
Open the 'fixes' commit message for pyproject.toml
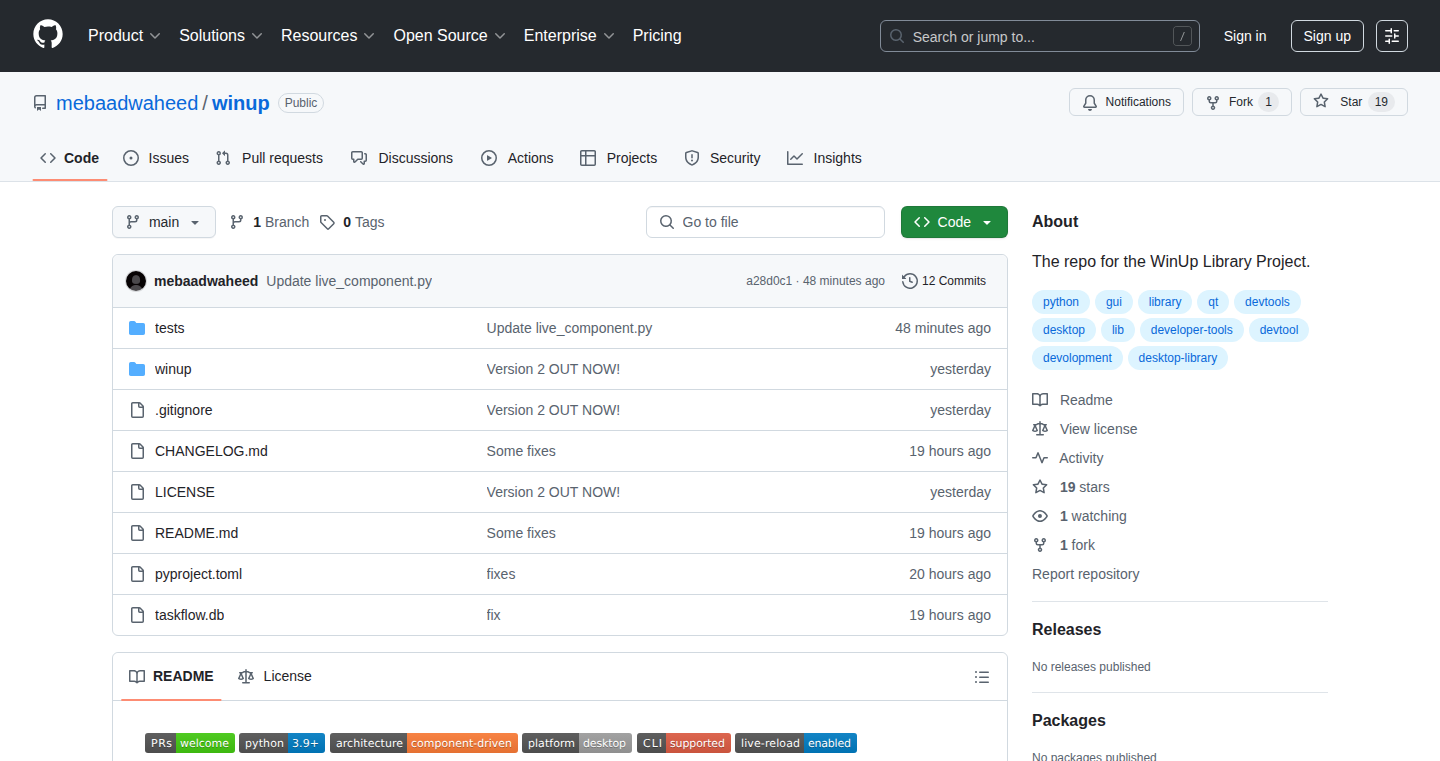(501, 574)
